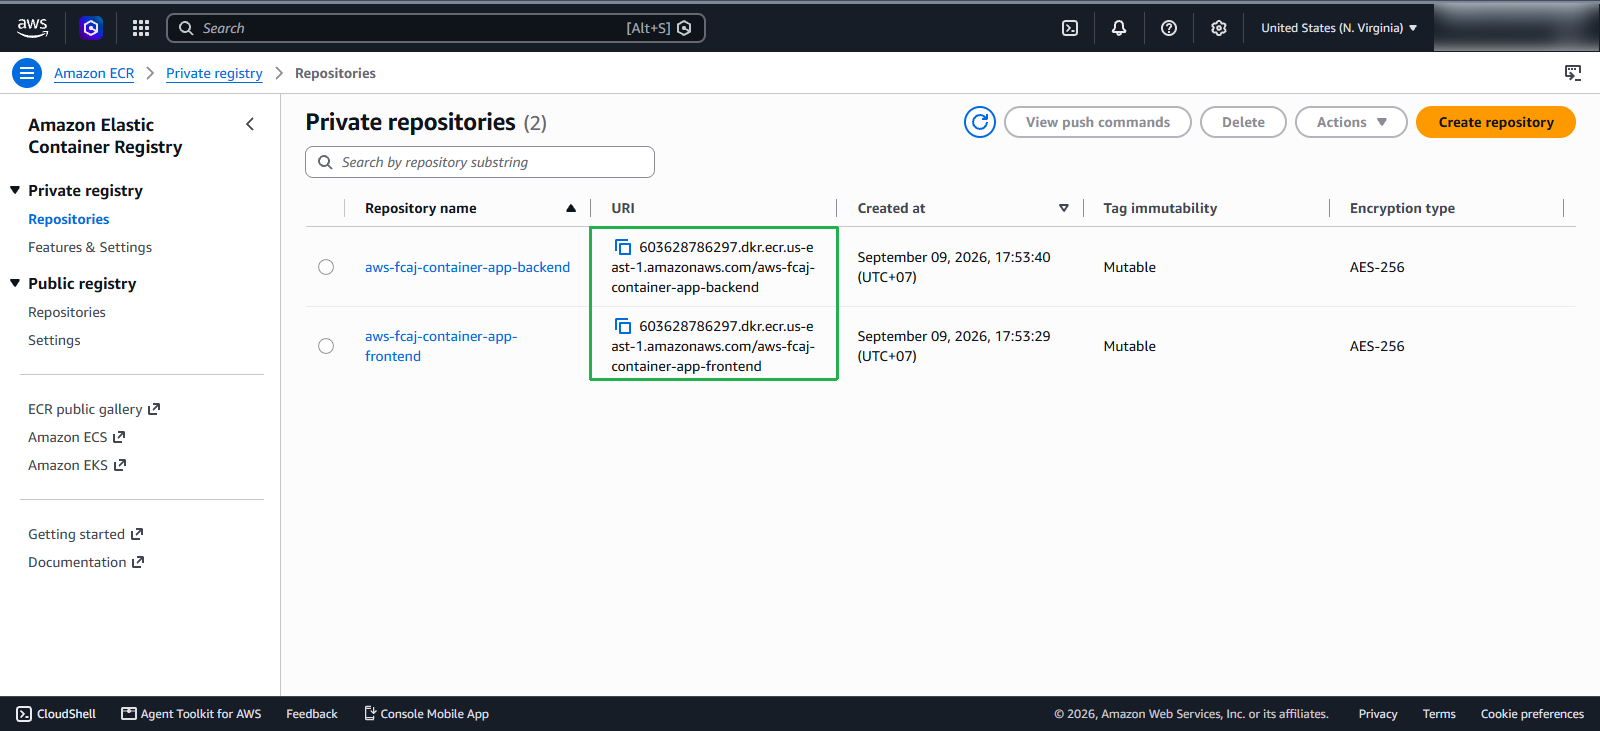Open the services grid menu
The width and height of the screenshot is (1600, 731).
pos(141,28)
